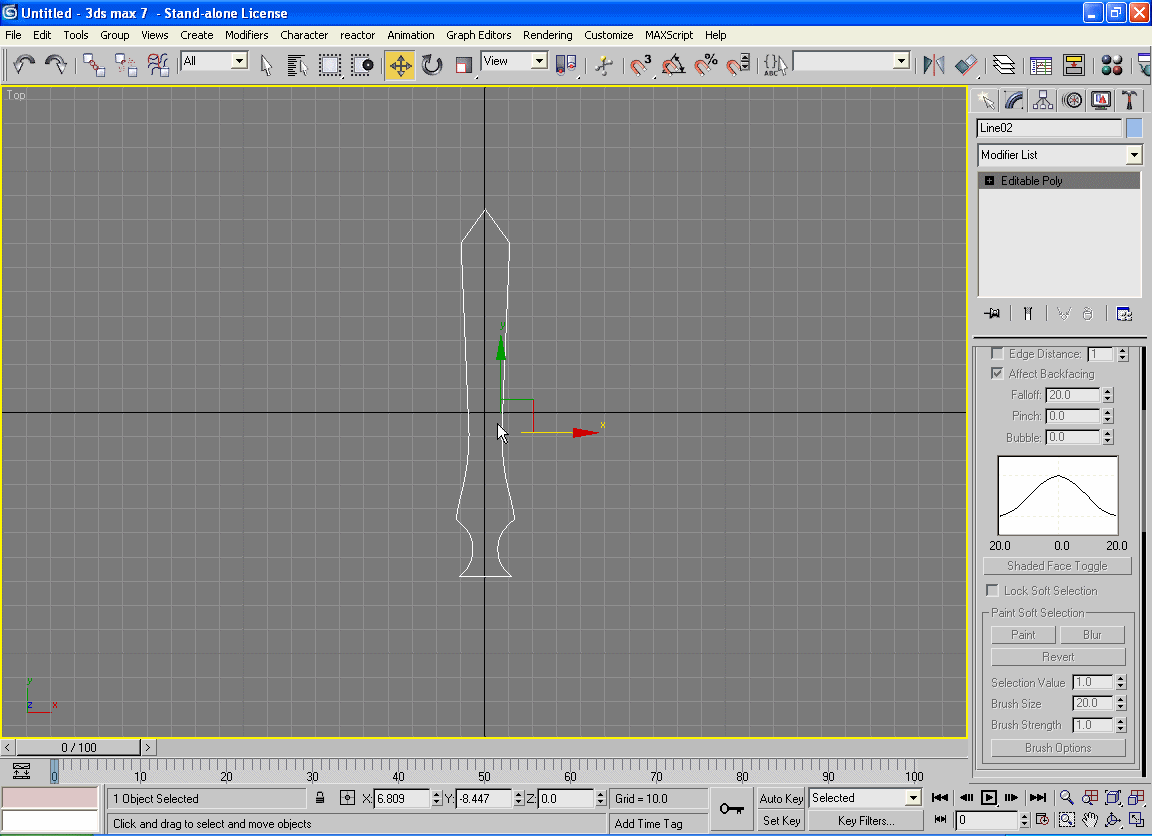
Task: Open the Hierarchy command panel tab
Action: tap(1043, 100)
